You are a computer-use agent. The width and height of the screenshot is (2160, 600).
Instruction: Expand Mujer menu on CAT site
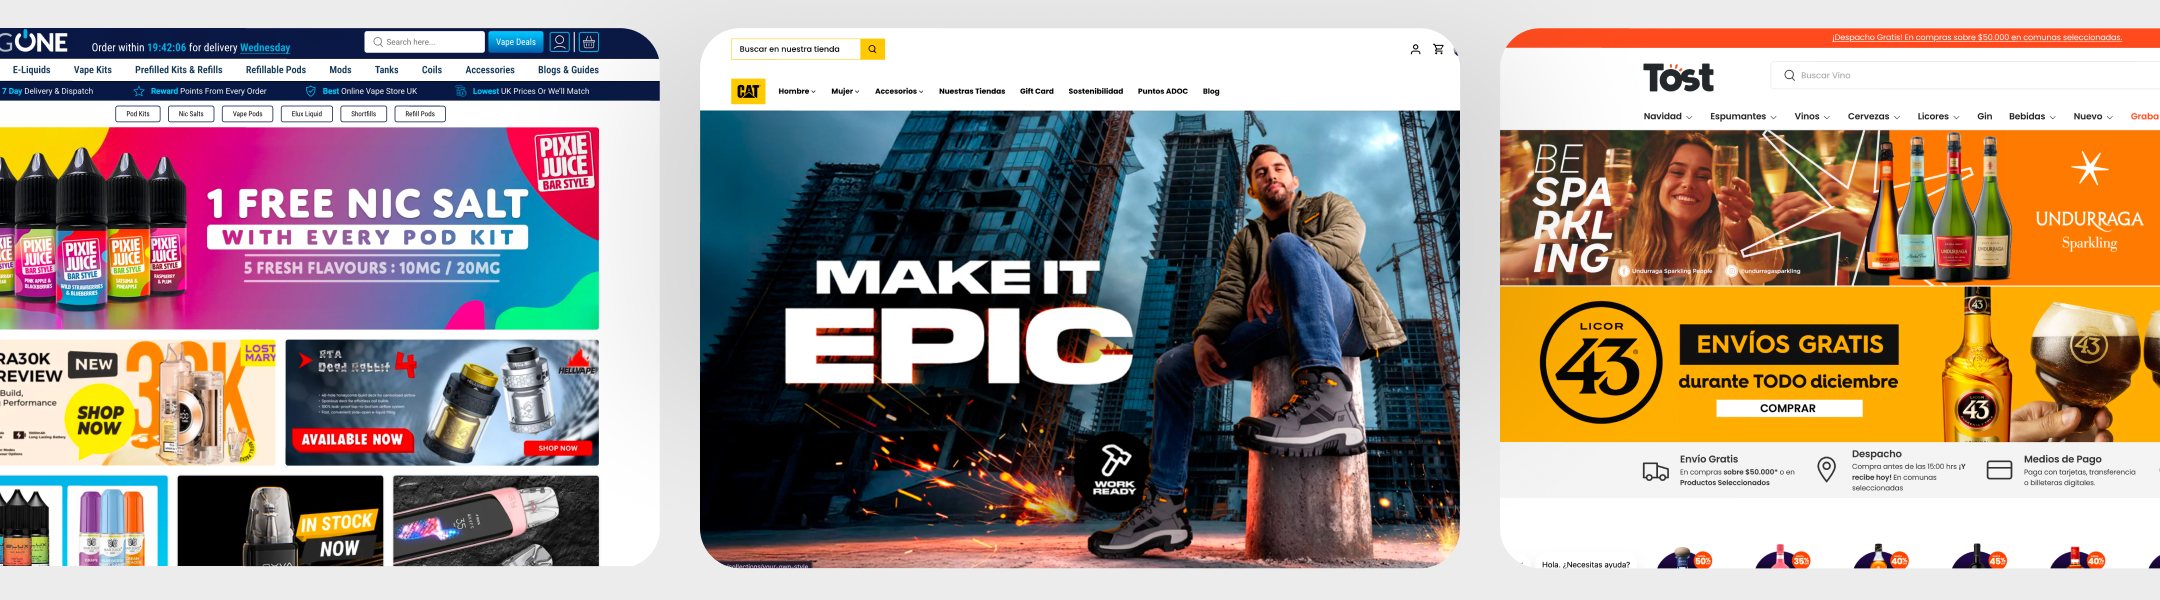point(845,91)
